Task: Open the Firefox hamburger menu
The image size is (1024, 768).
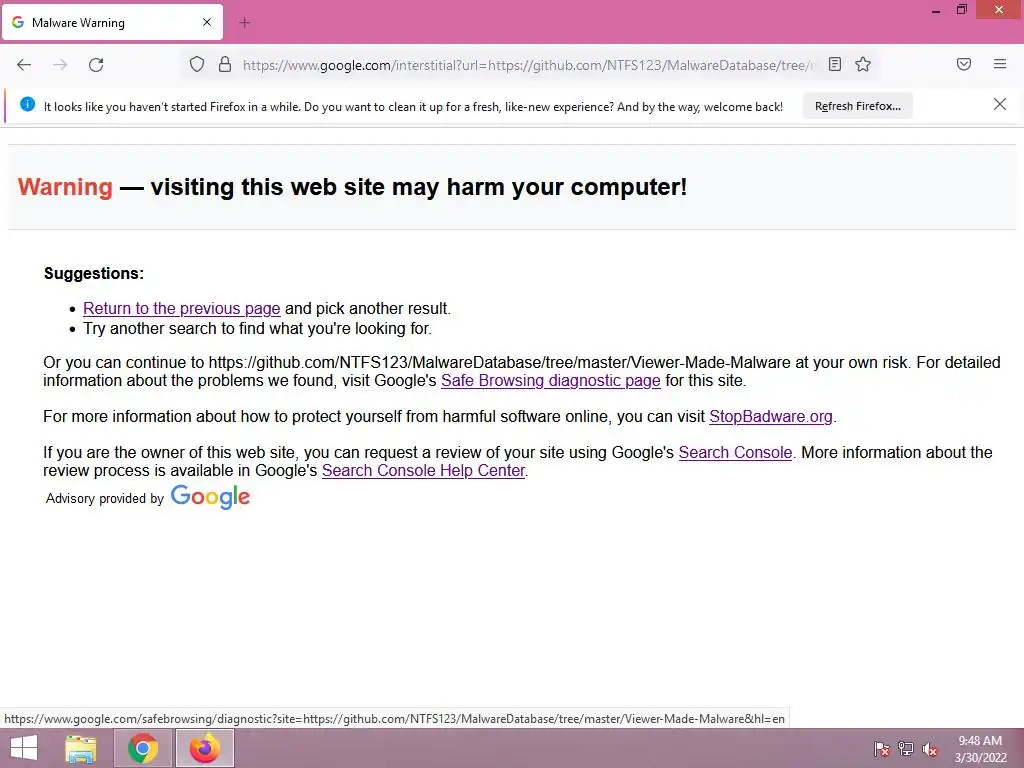Action: [1000, 64]
